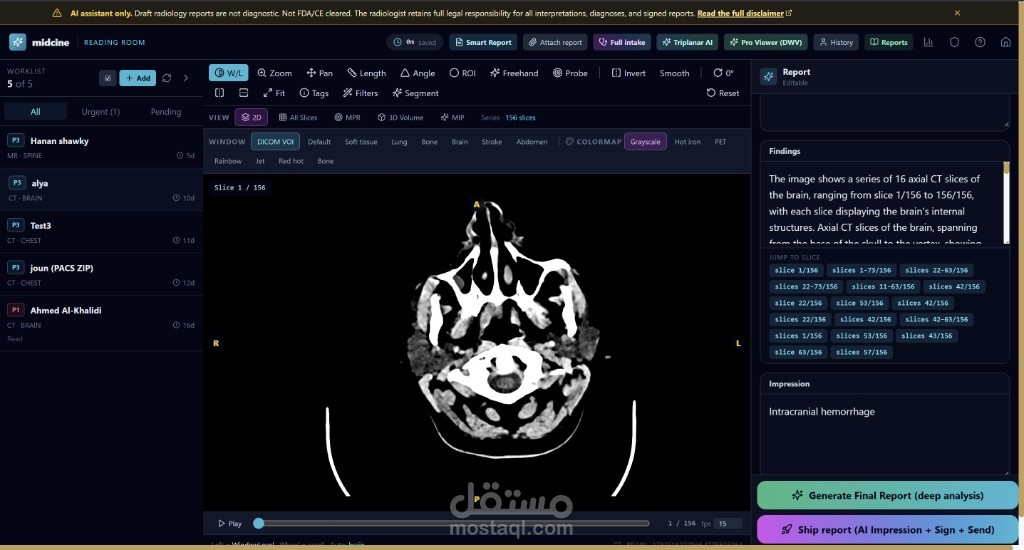Dismiss the disclaimer banner
Screen dimensions: 1024x550
coord(957,13)
